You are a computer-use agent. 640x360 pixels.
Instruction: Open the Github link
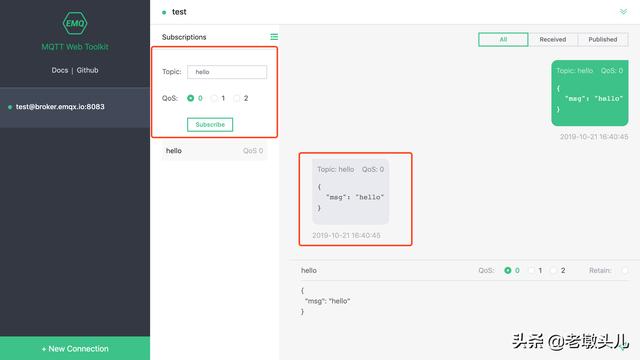87,70
